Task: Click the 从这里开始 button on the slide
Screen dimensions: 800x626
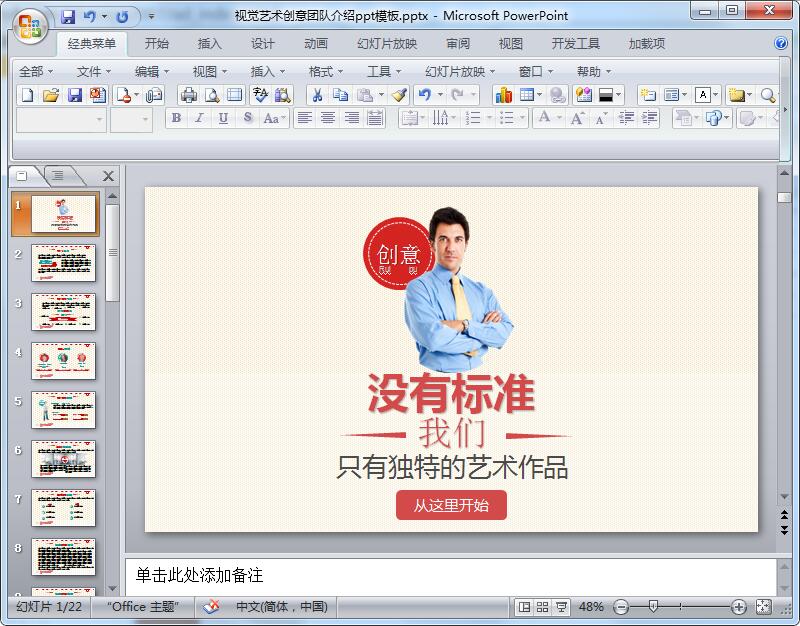Action: tap(451, 505)
